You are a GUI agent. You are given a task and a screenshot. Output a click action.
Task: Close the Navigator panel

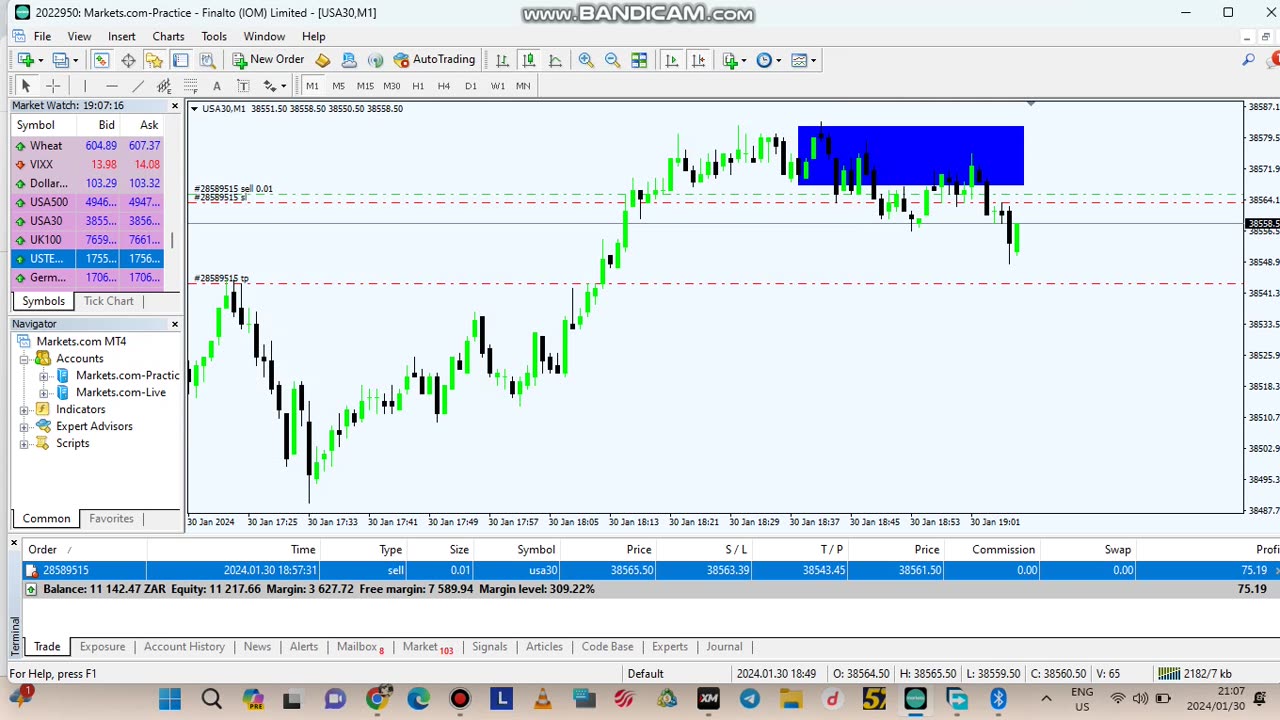(175, 324)
